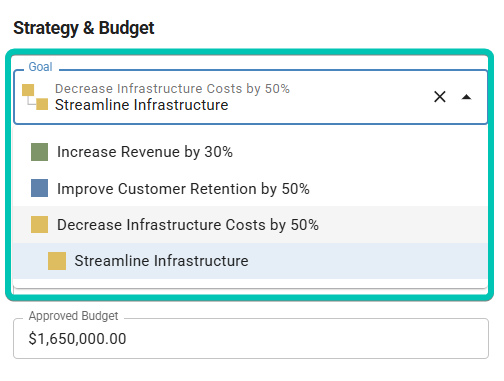Click Strategy & Budget section heading

pyautogui.click(x=84, y=28)
